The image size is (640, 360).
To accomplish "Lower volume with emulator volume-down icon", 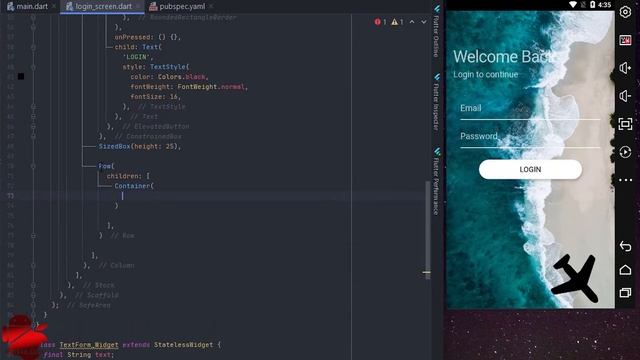I will click(625, 96).
